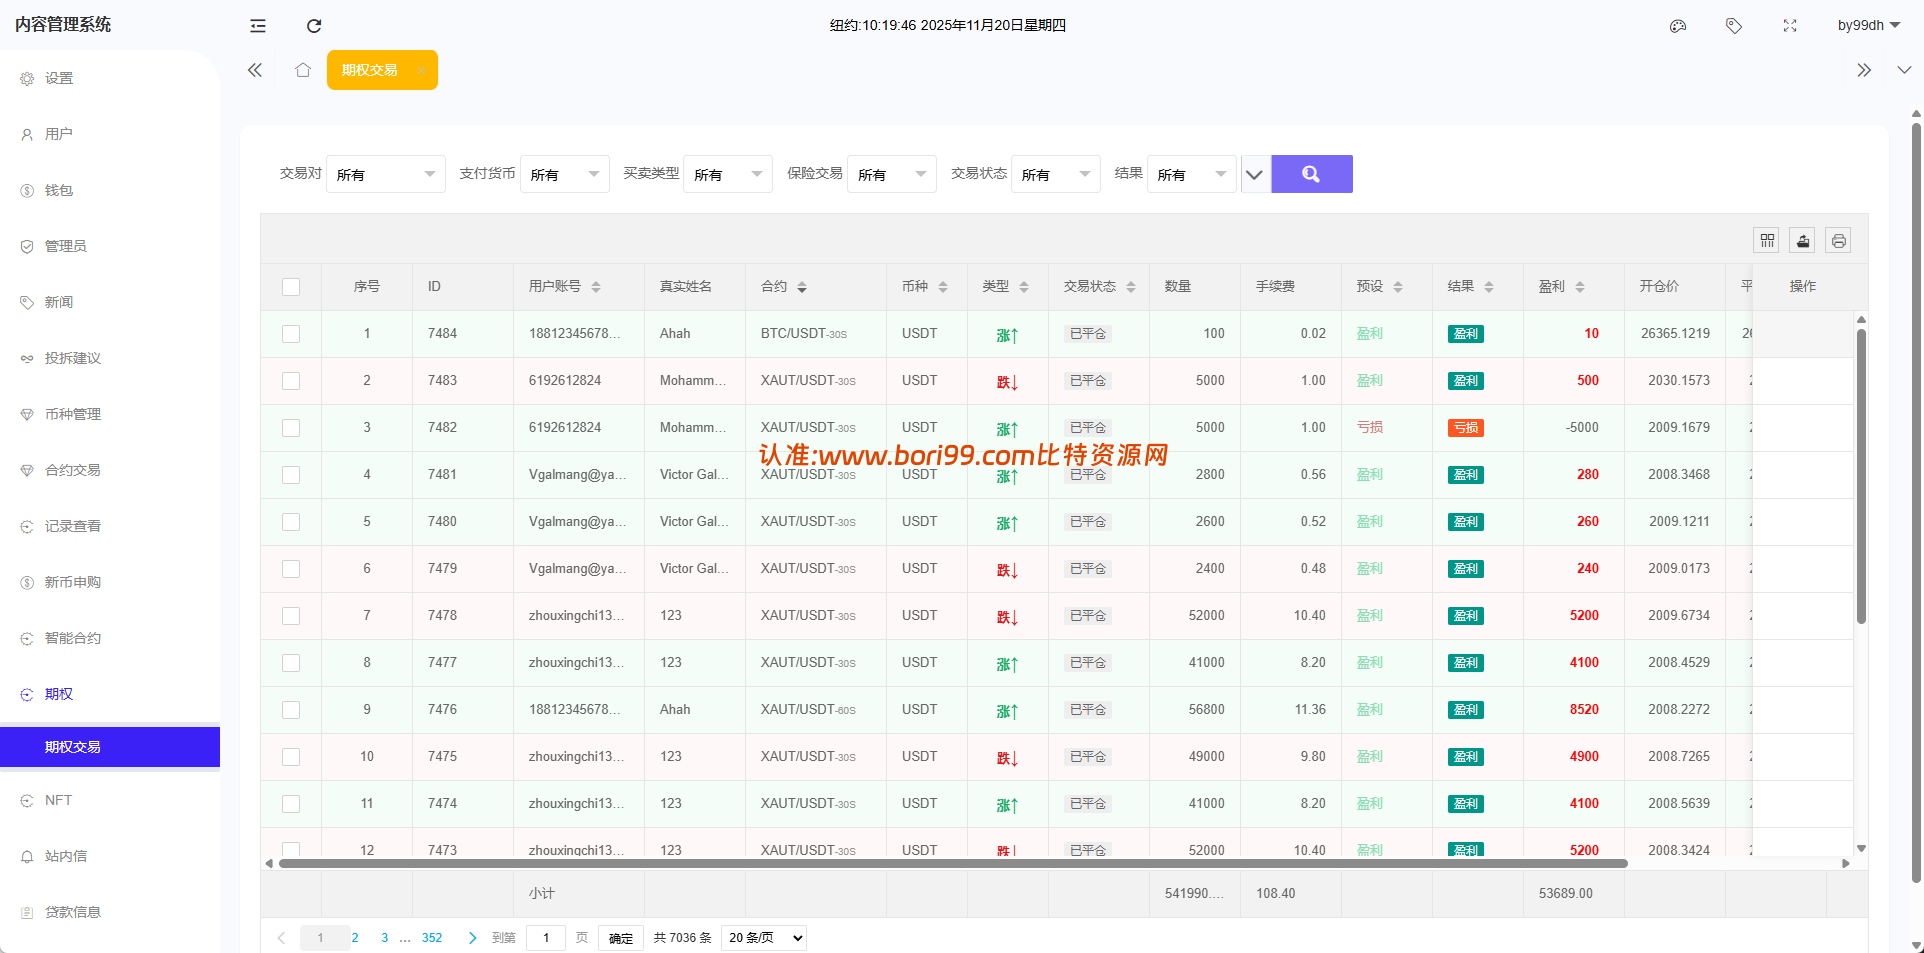
Task: Go to next page arrow
Action: tap(472, 938)
